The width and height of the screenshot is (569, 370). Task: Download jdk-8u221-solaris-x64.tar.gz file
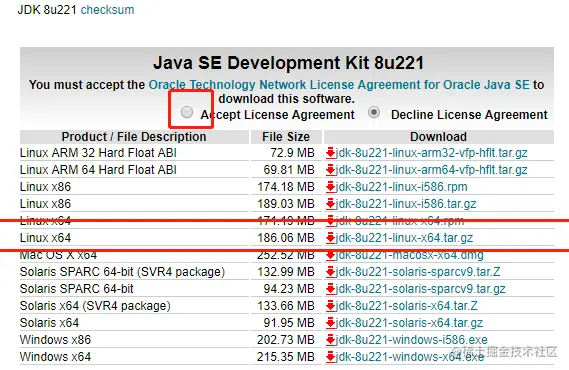click(409, 323)
